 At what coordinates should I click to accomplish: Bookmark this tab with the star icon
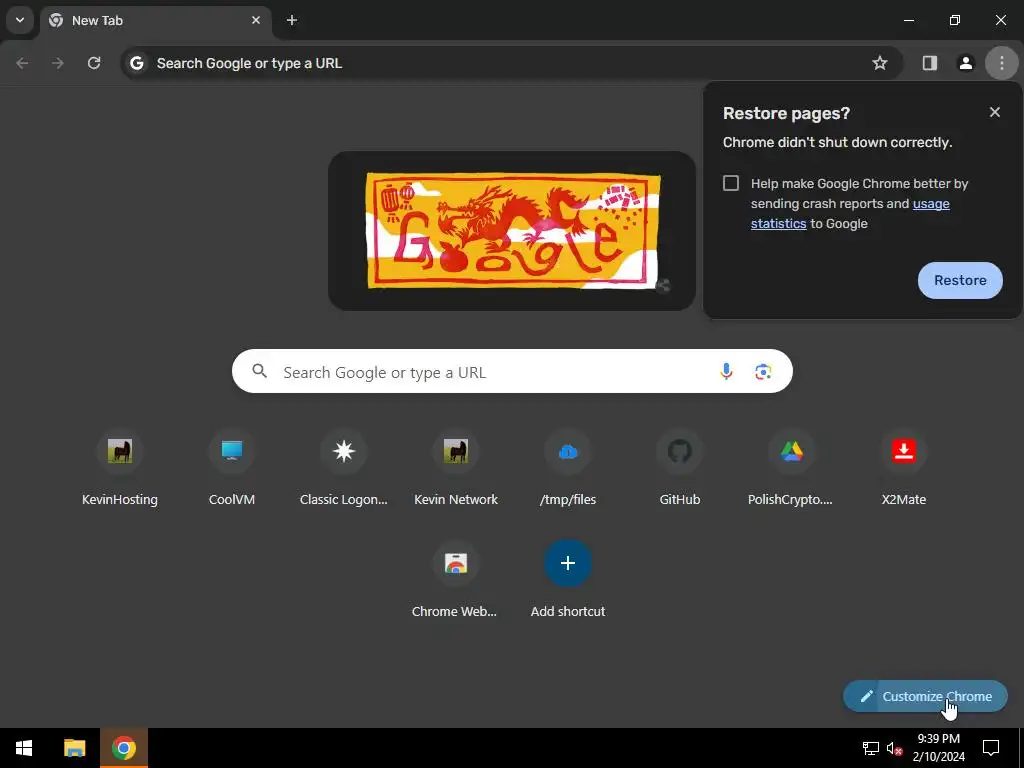click(x=880, y=63)
